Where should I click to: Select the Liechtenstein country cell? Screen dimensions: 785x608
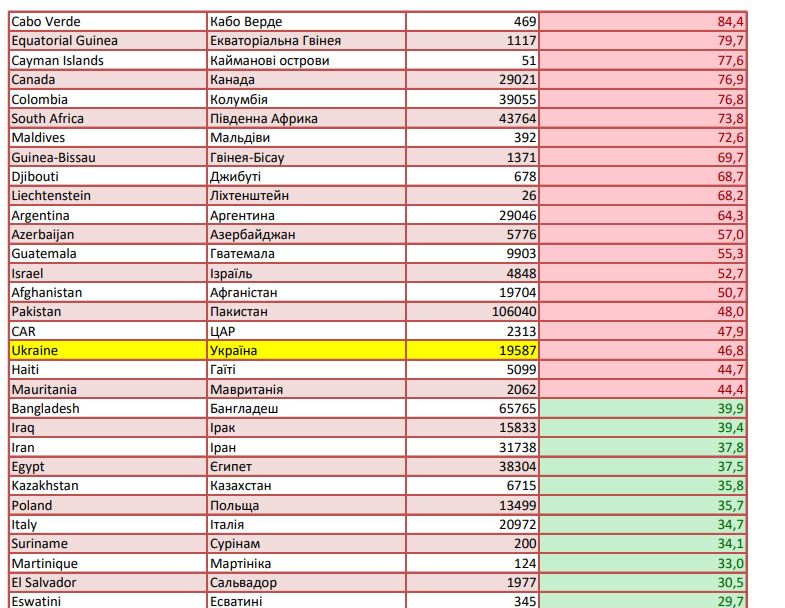[x=107, y=196]
